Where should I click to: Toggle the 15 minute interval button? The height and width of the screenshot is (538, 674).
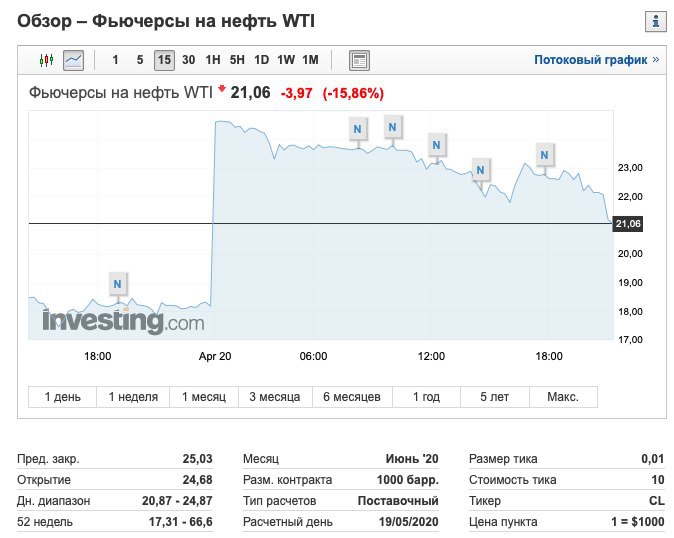coord(164,60)
